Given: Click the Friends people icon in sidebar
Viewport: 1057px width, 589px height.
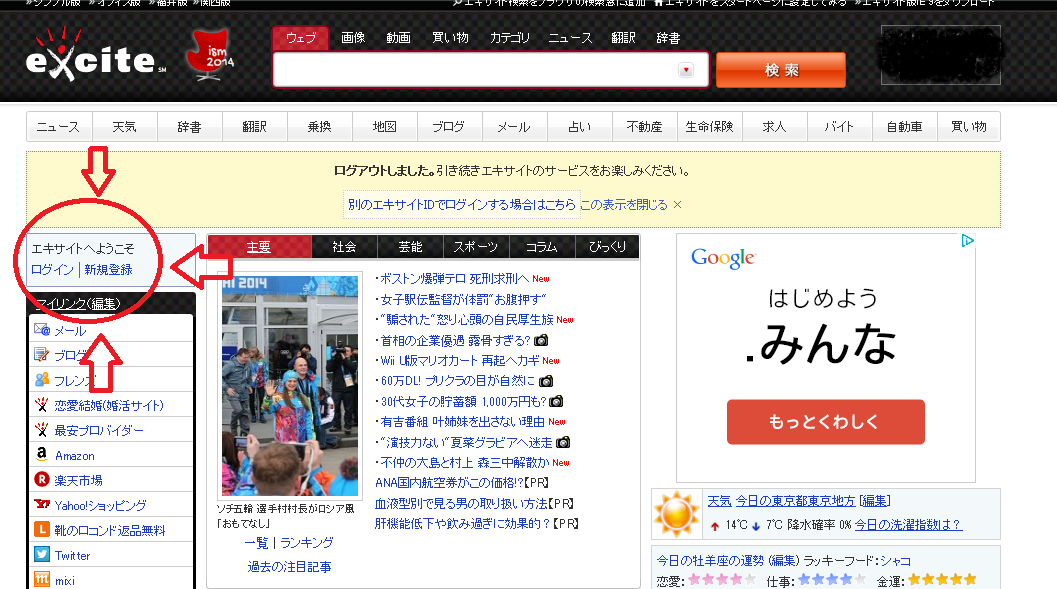Looking at the screenshot, I should [x=42, y=379].
